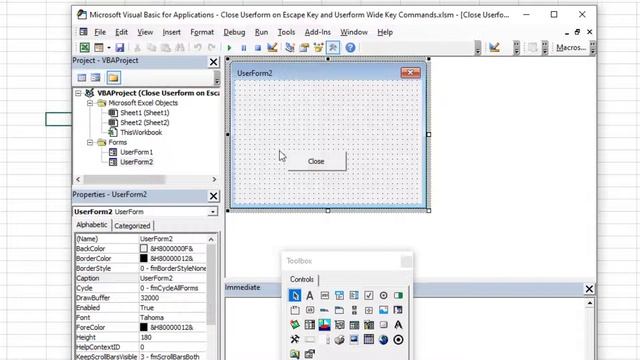The image size is (640, 360).
Task: Choose the Label control in Toolbox
Action: (310, 295)
